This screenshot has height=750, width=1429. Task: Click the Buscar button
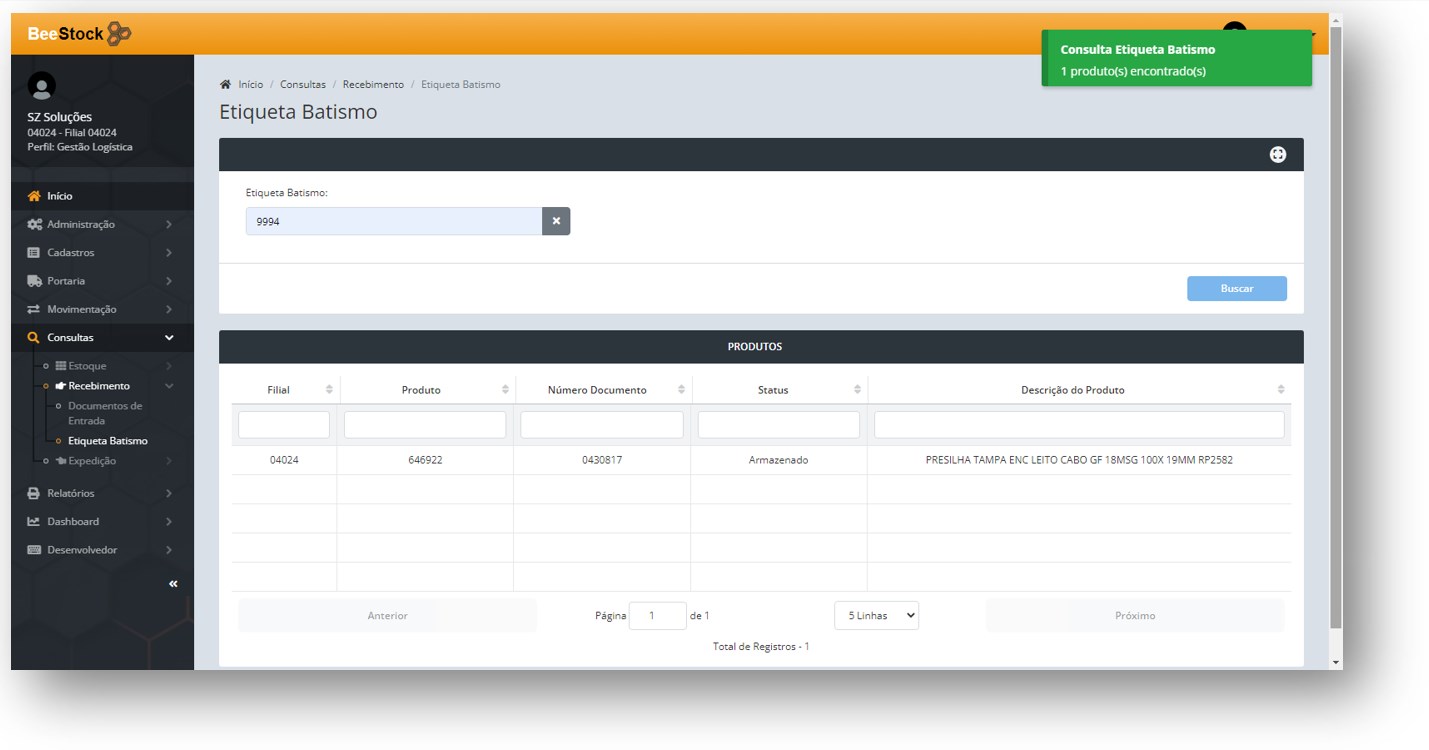(1236, 289)
